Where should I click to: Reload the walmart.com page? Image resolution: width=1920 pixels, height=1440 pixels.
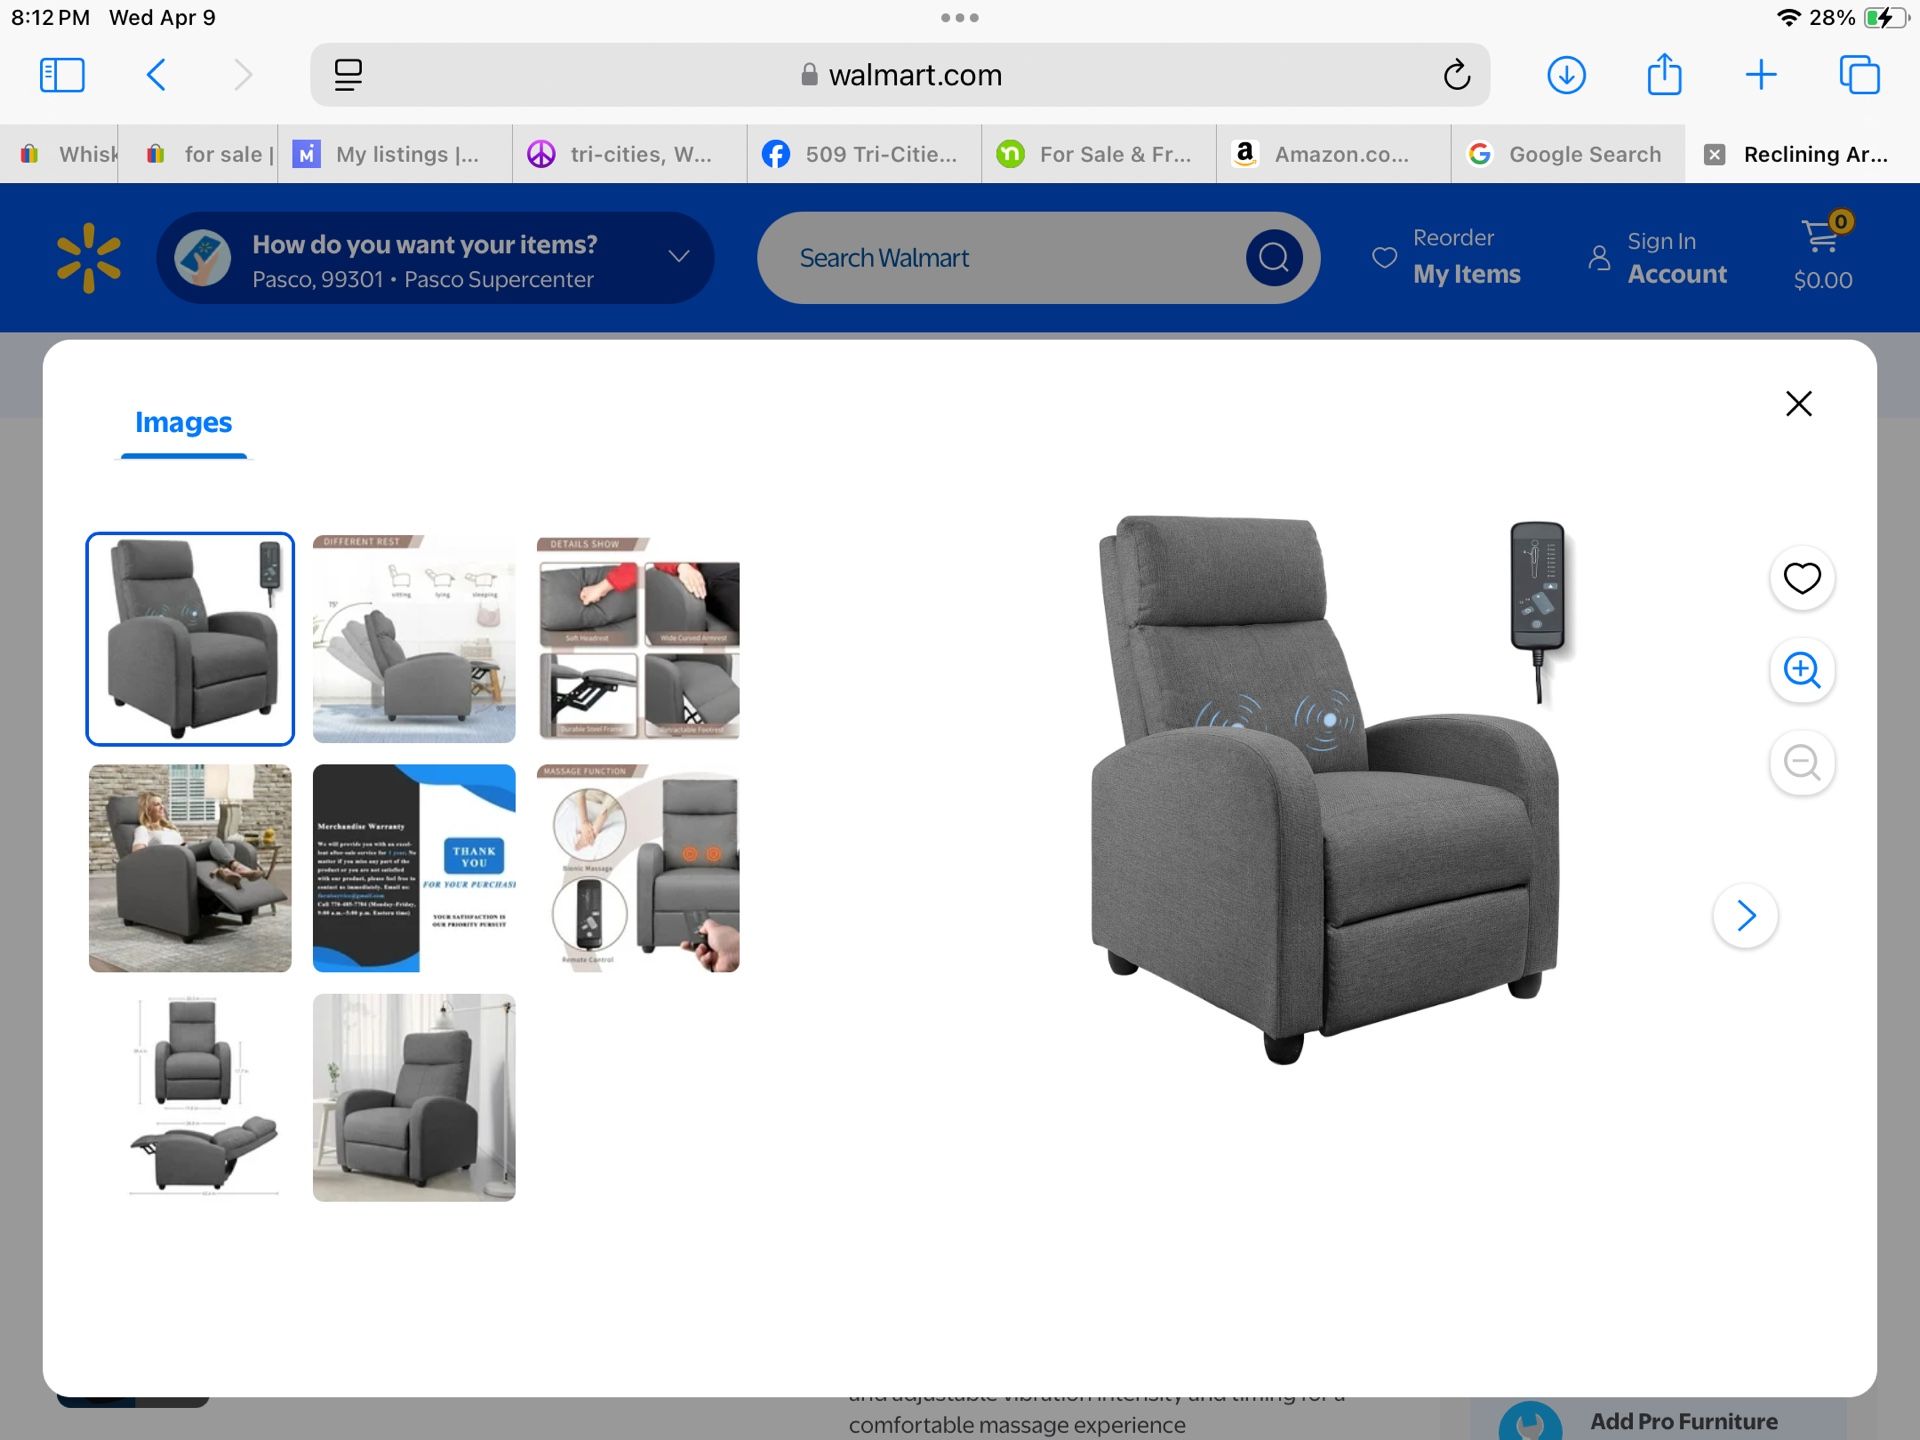(1456, 75)
